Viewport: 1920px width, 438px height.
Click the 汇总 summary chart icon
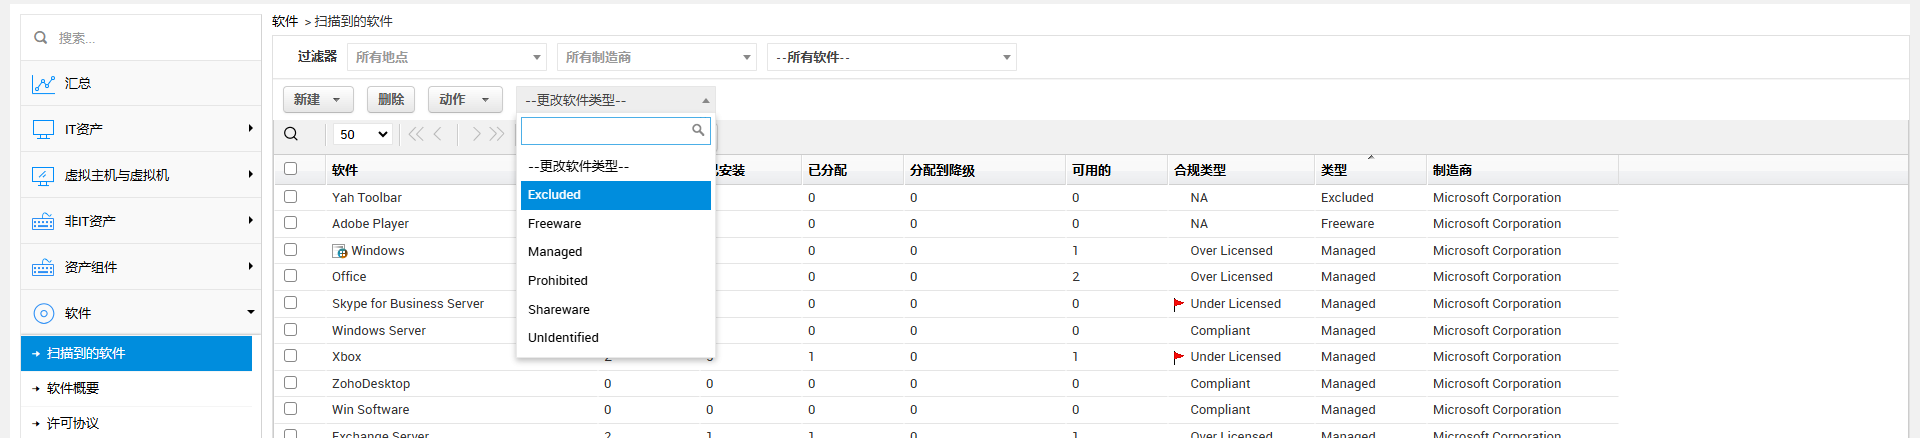[x=43, y=84]
